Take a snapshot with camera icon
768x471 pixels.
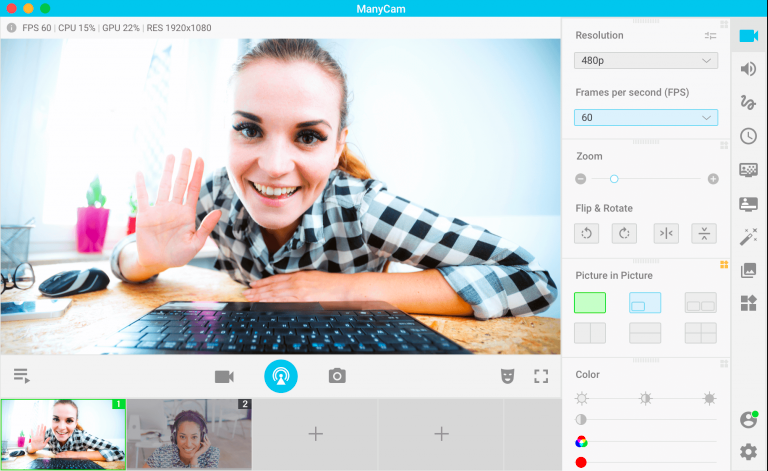[337, 376]
